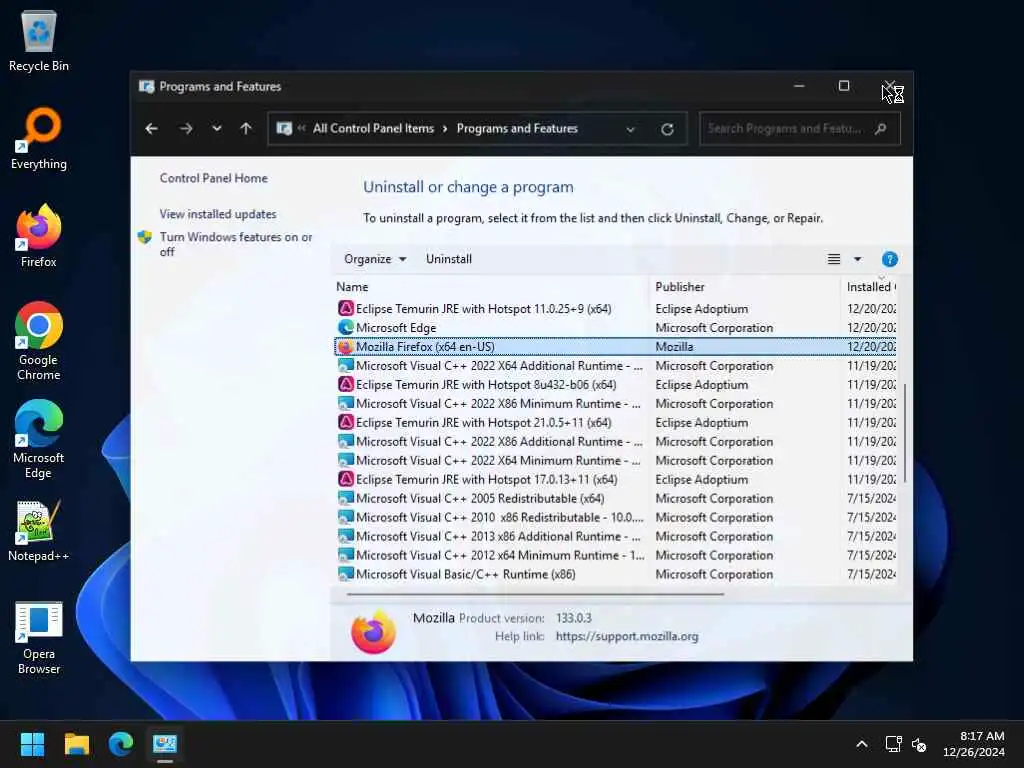
Task: Open the clock showing 8:17 AM
Action: (974, 744)
